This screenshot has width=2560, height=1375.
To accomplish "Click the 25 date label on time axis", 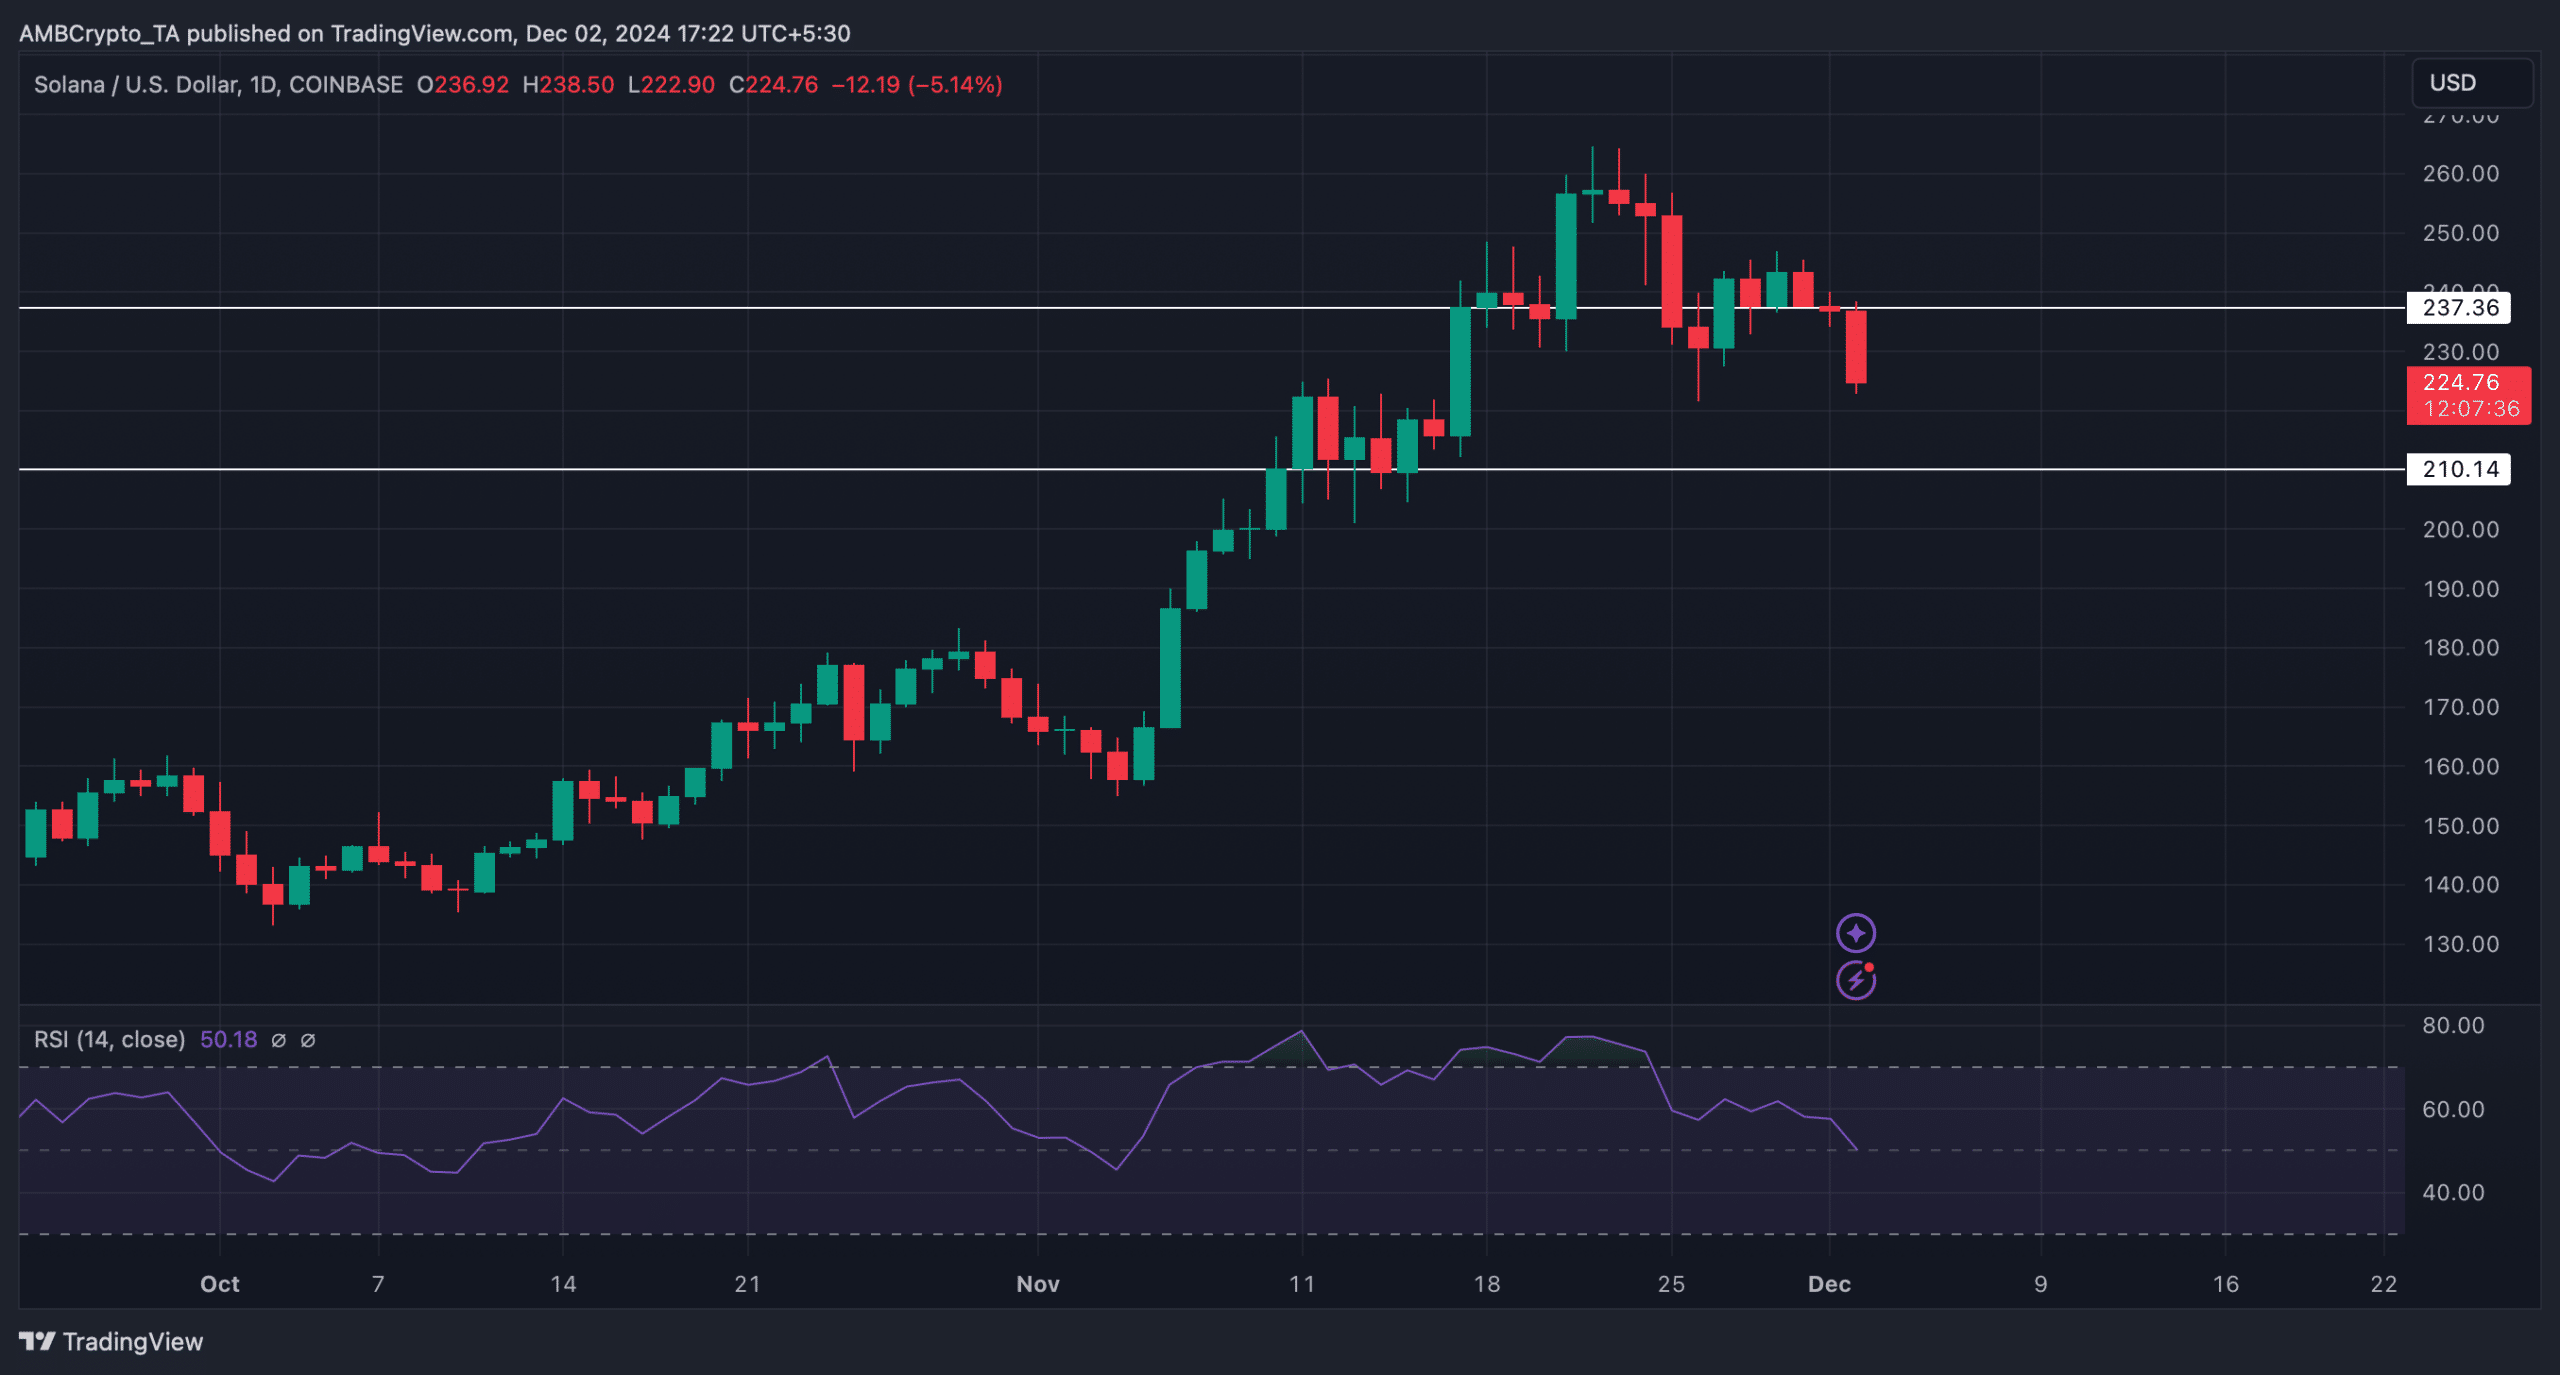I will [x=1671, y=1284].
